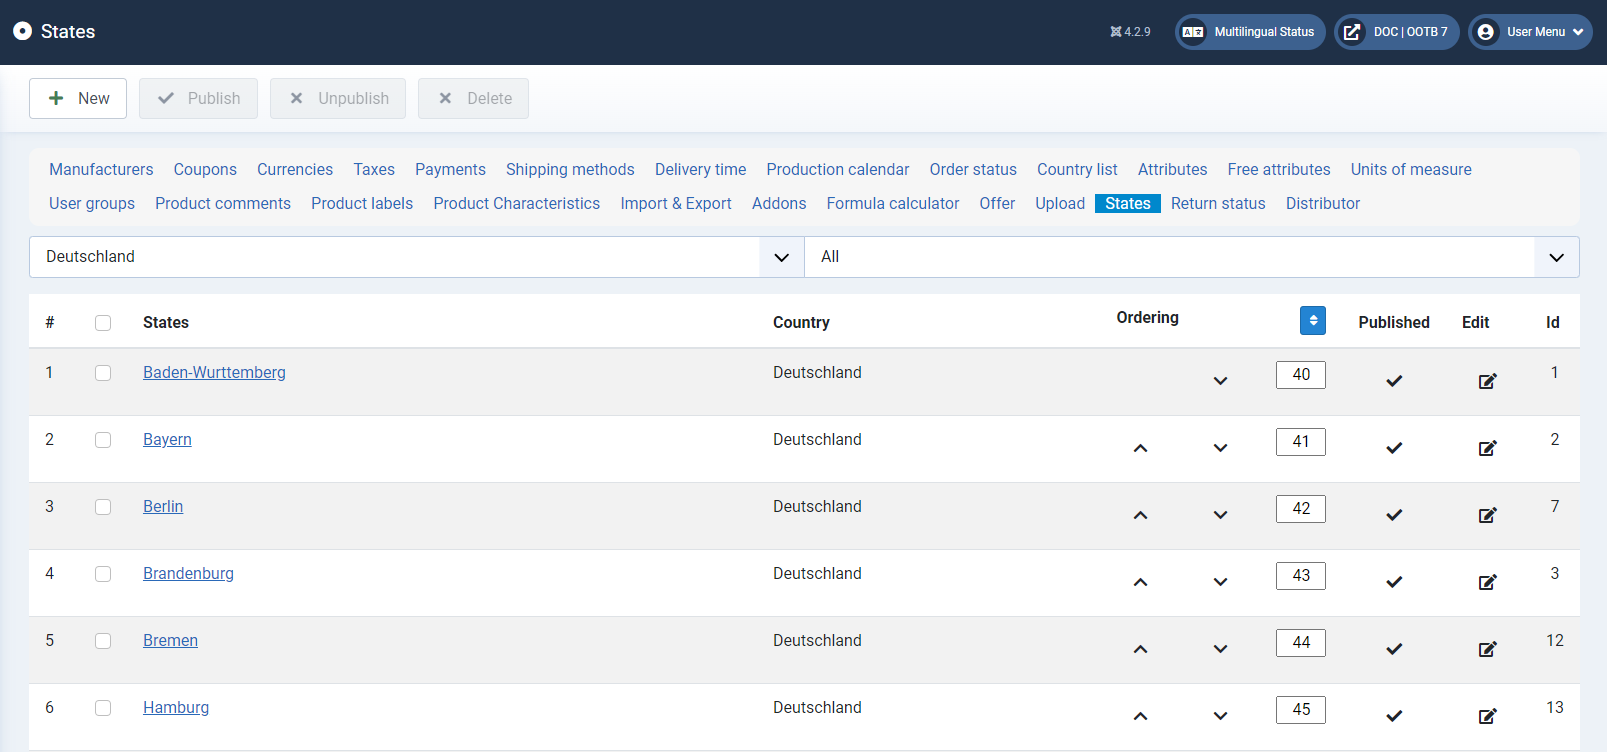Open edit icon for Berlin row
Viewport: 1607px width, 752px height.
click(x=1487, y=515)
